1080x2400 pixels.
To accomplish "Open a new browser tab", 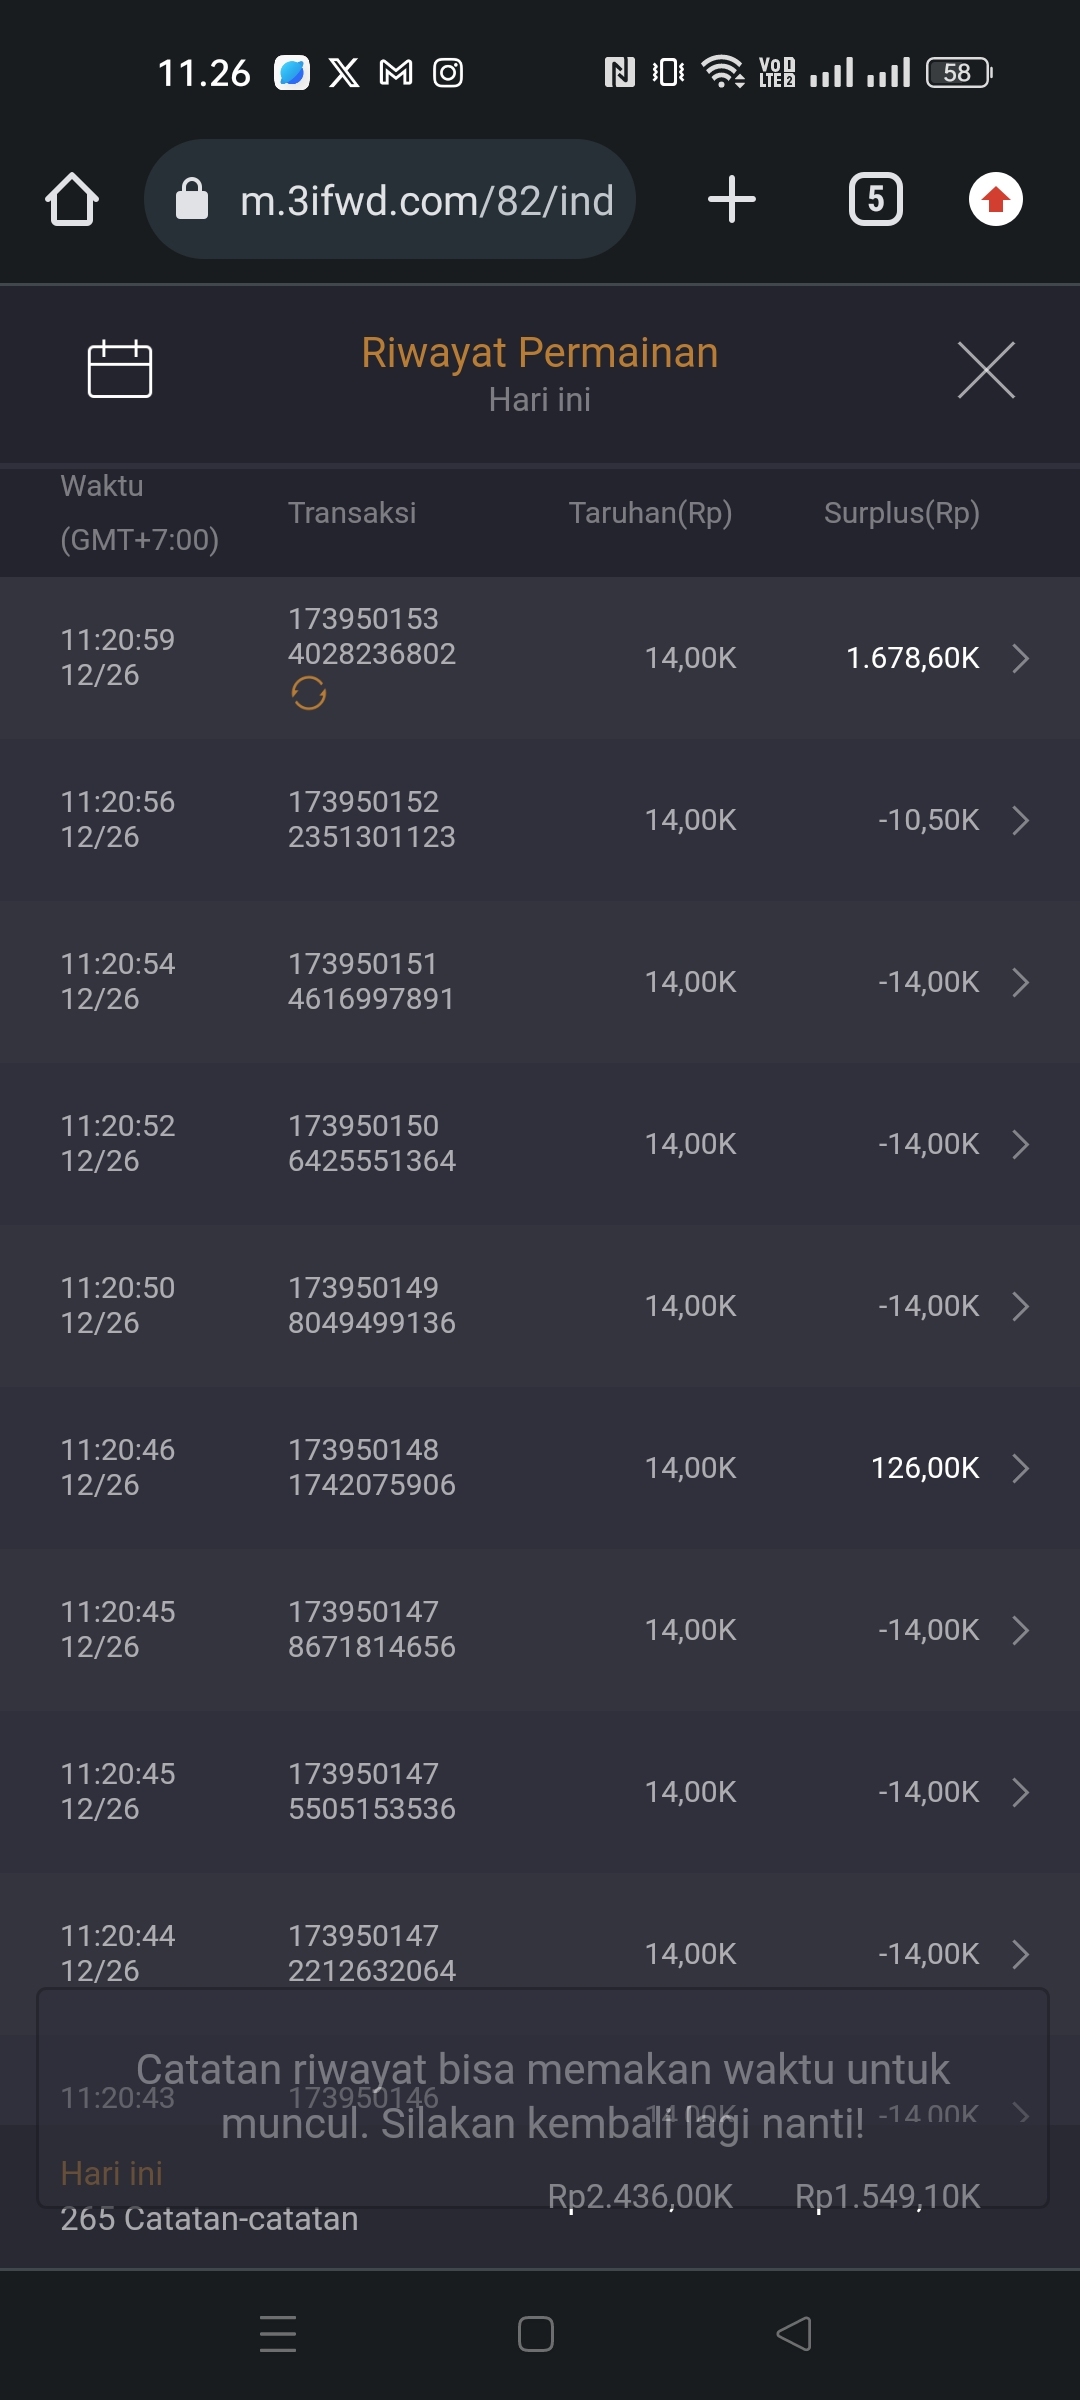I will (x=731, y=199).
